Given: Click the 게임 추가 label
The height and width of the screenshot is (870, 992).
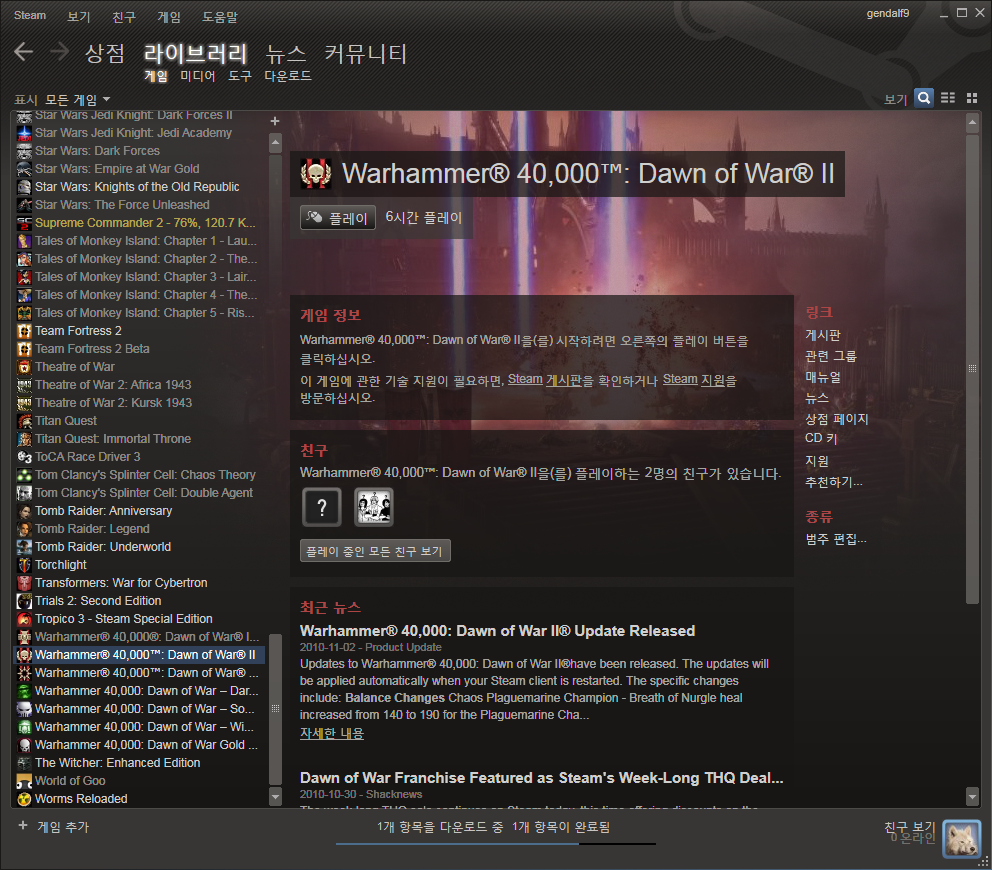Looking at the screenshot, I should 63,827.
